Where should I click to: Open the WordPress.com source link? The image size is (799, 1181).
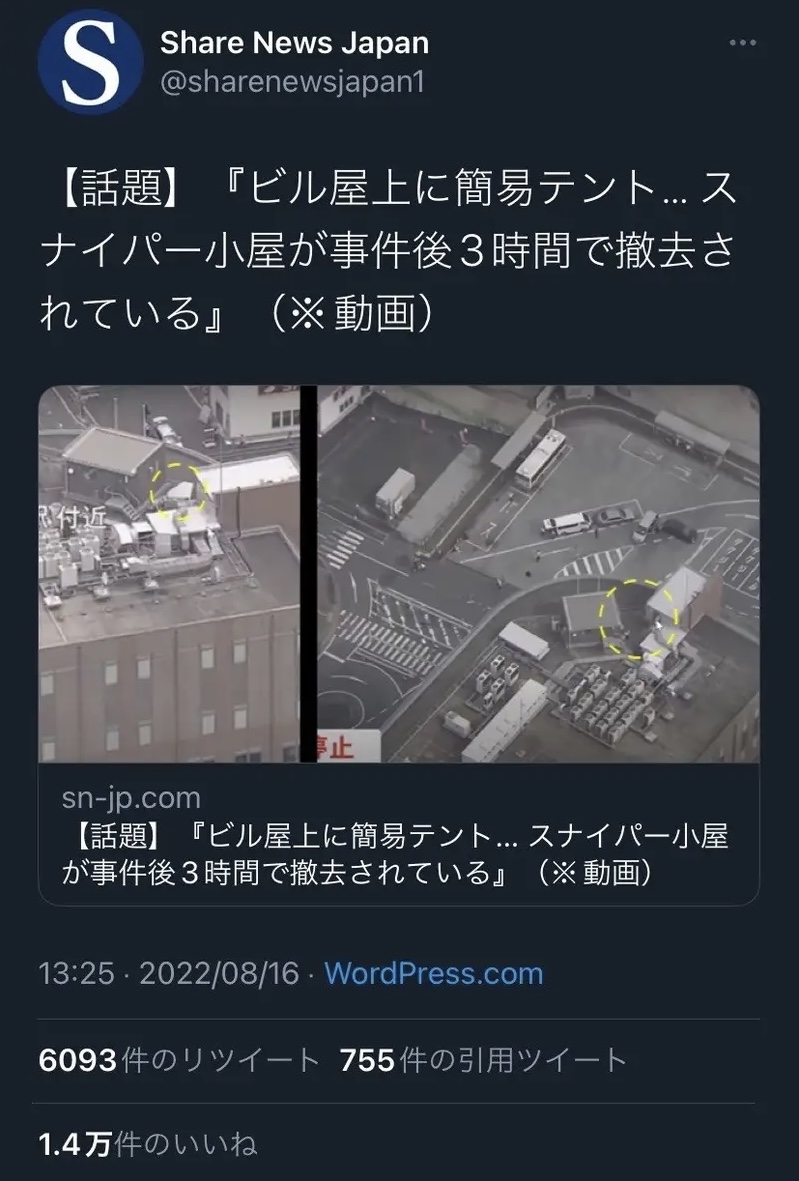(x=434, y=973)
